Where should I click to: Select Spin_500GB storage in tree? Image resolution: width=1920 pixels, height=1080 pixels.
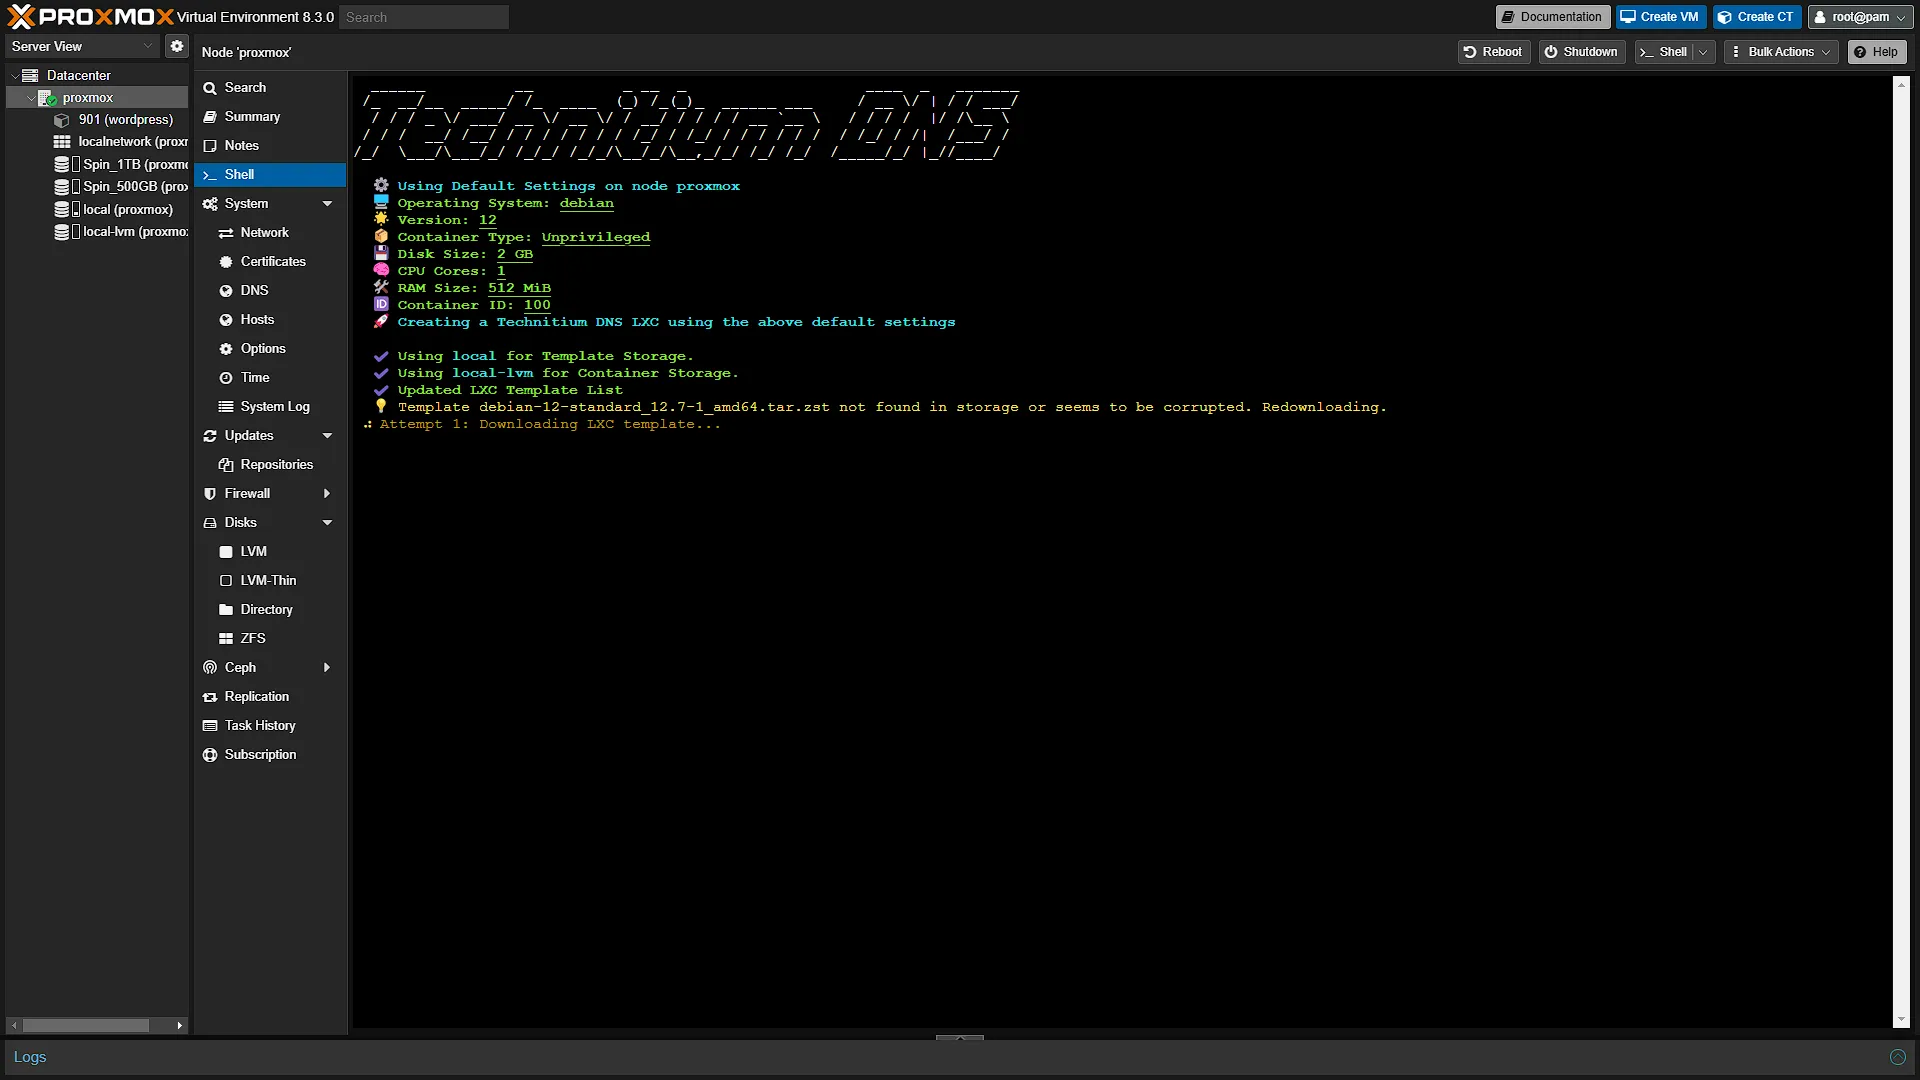(x=121, y=187)
